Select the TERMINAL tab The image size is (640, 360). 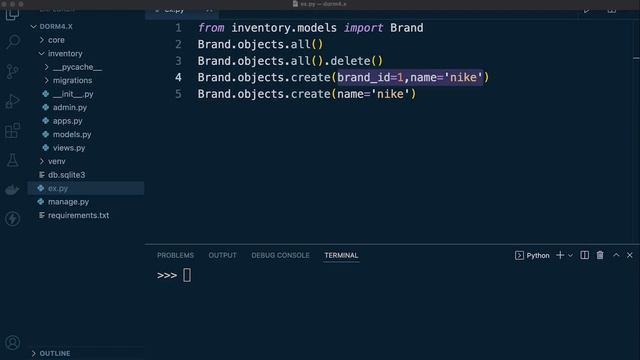point(341,256)
